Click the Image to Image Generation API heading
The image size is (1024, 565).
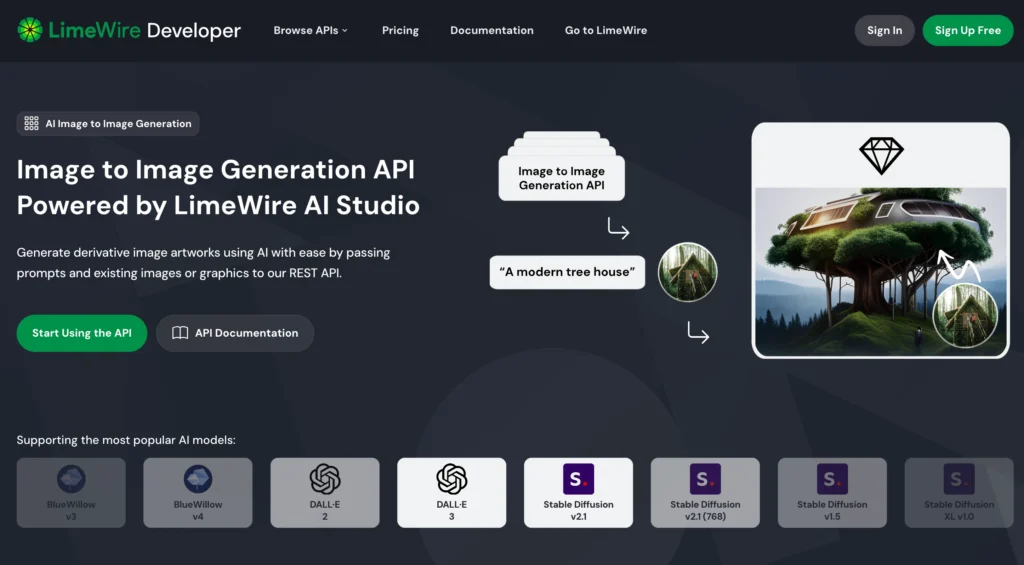(x=218, y=187)
